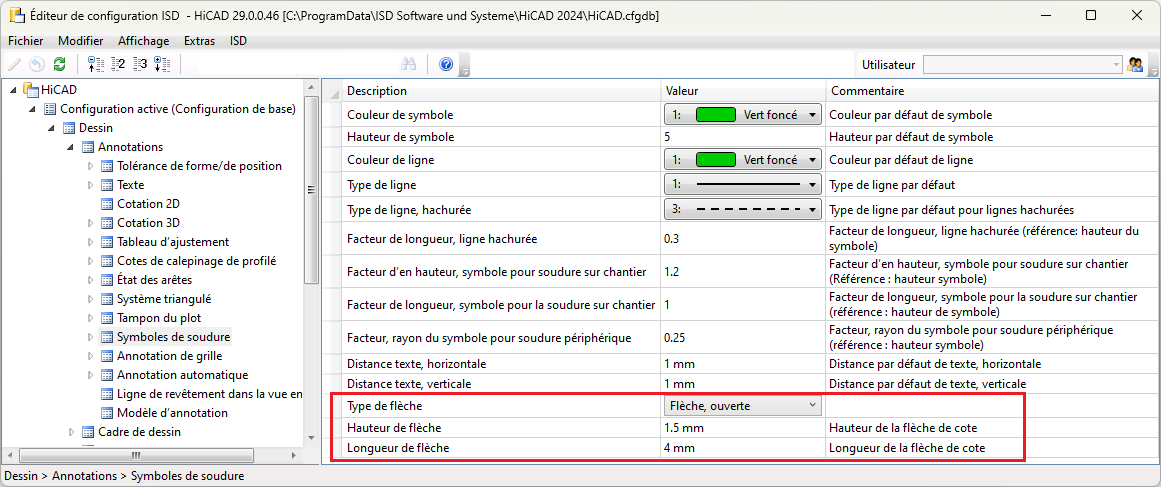Open the Extras menu
The height and width of the screenshot is (487, 1161).
(x=199, y=41)
